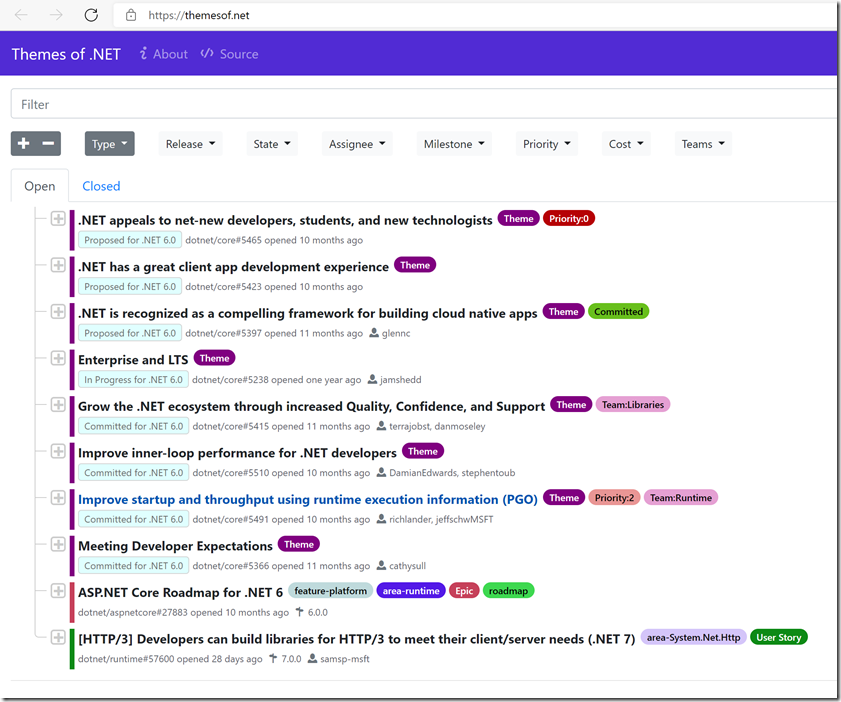The image size is (841, 702).
Task: Click the User Story label
Action: tap(778, 637)
